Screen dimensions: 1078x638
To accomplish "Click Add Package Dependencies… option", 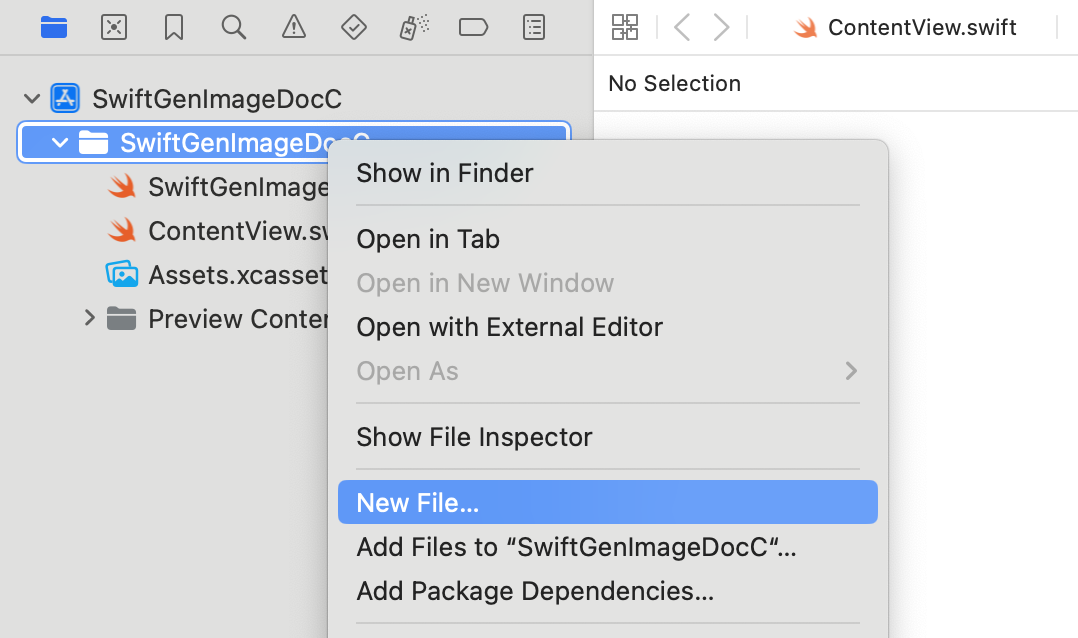I will click(534, 591).
